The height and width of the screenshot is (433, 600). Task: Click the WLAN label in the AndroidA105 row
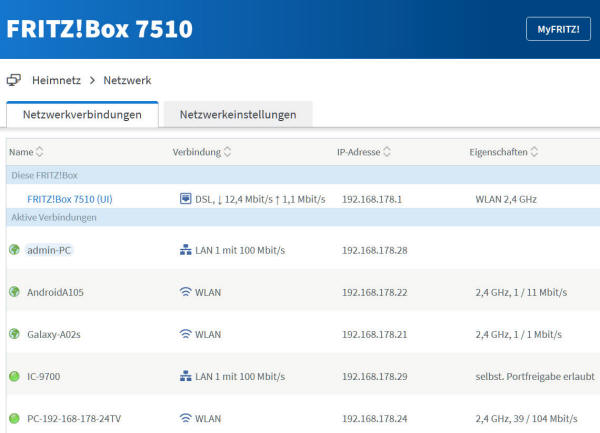pyautogui.click(x=208, y=292)
